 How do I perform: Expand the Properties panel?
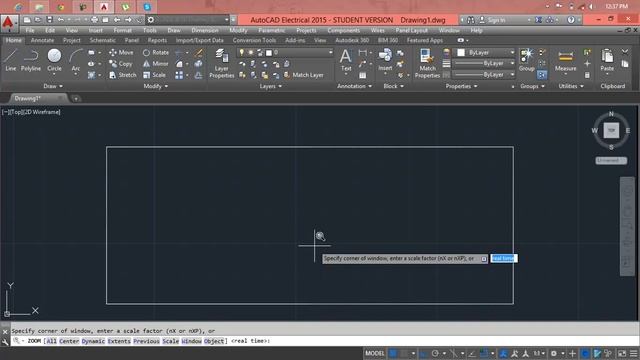(461, 86)
